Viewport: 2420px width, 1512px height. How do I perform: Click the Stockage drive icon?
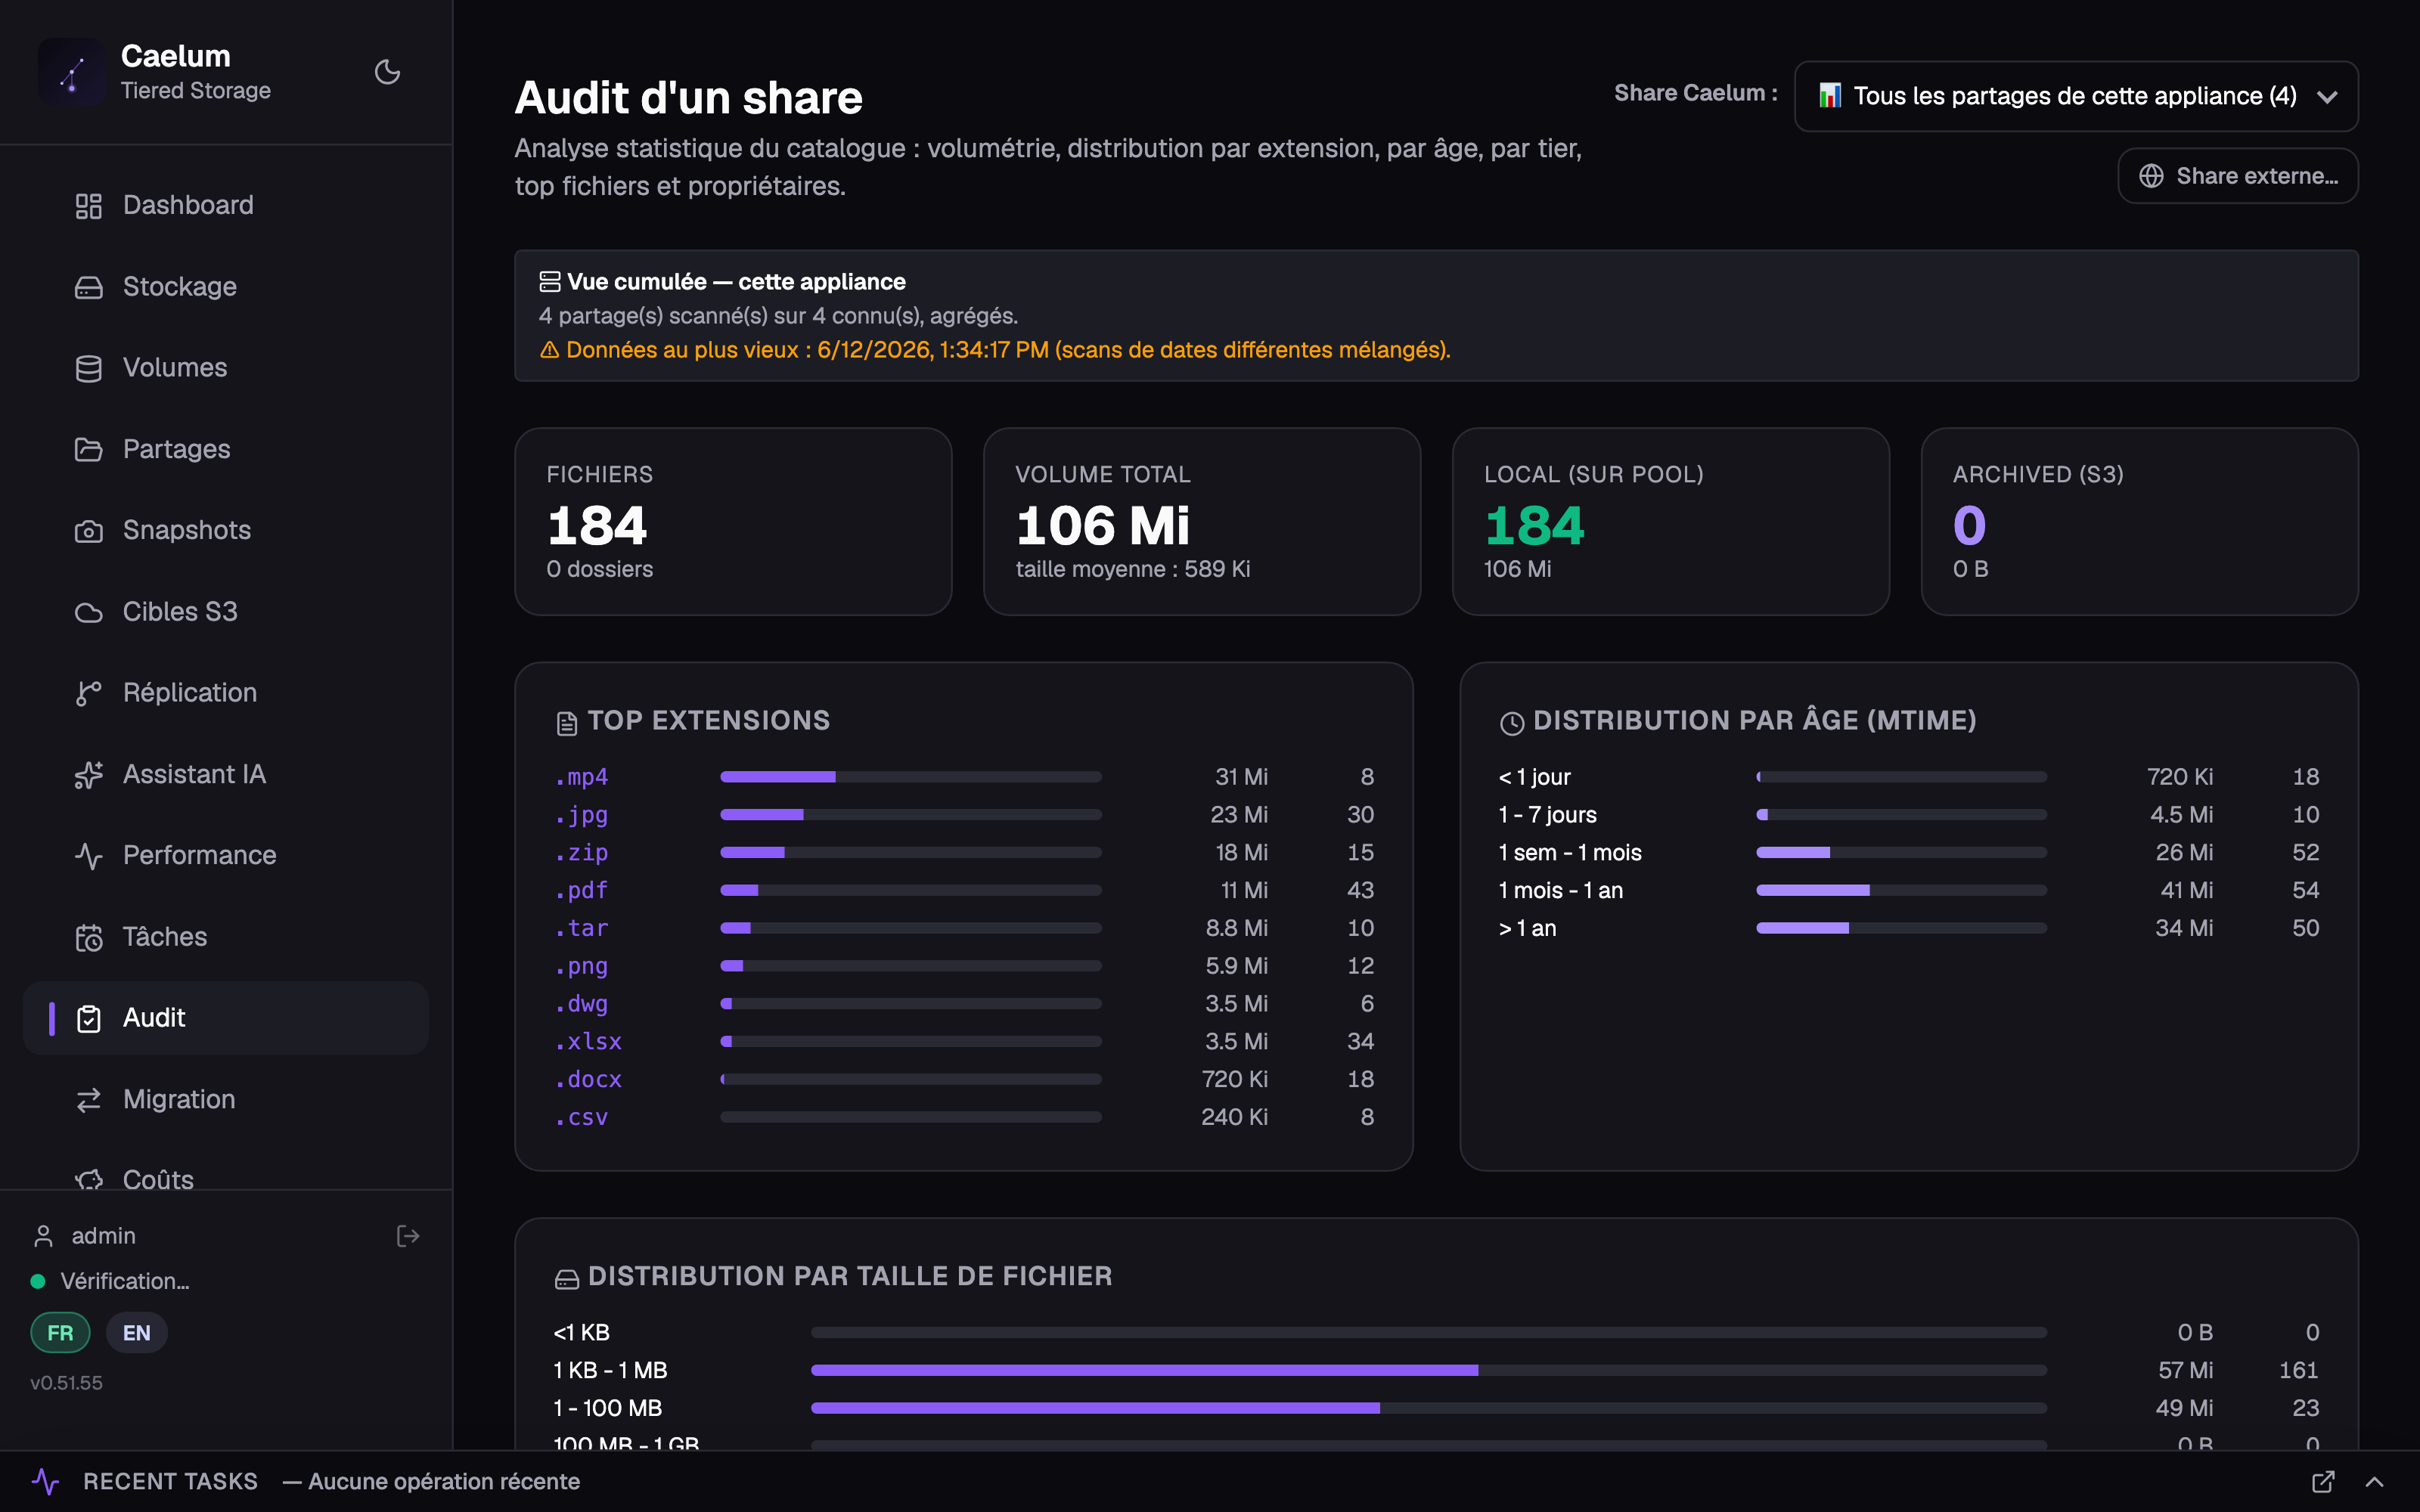tap(89, 287)
